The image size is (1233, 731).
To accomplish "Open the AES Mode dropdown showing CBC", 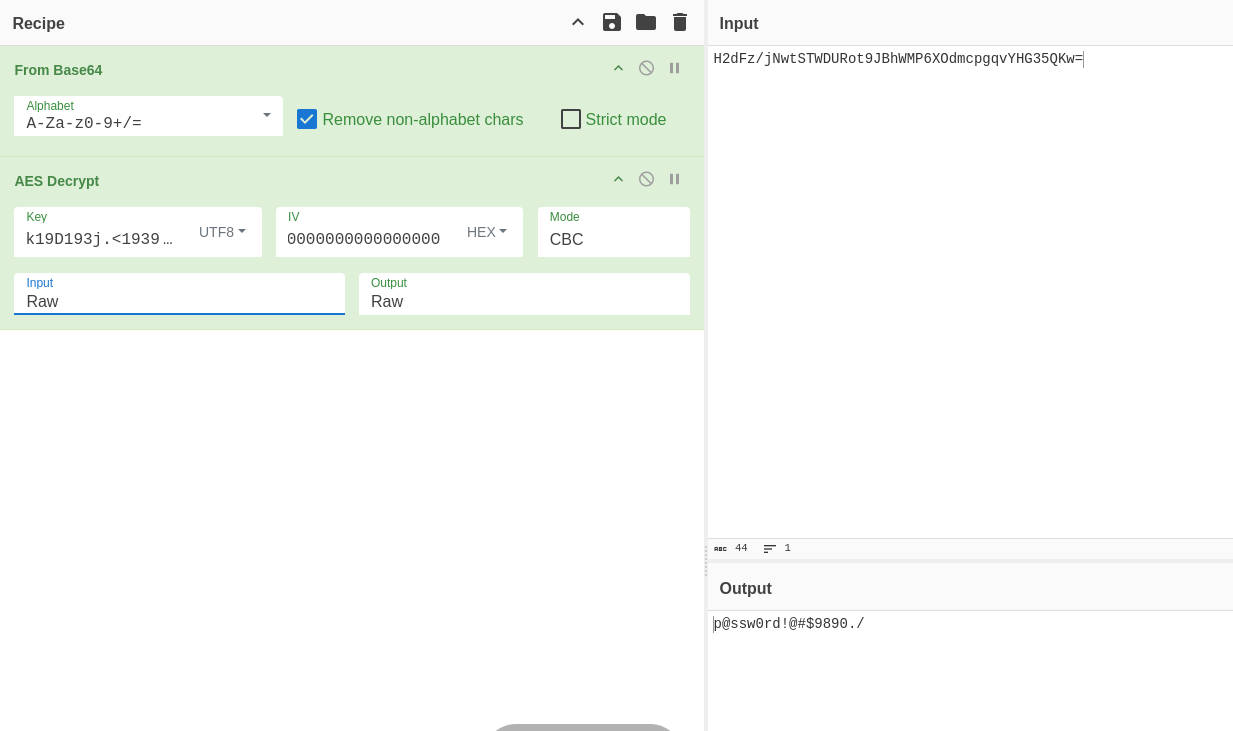I will (614, 232).
